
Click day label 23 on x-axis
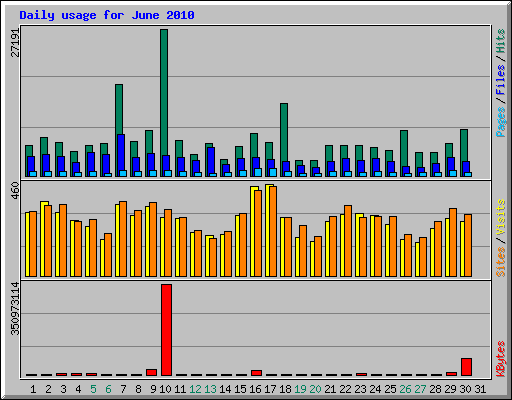coord(360,389)
